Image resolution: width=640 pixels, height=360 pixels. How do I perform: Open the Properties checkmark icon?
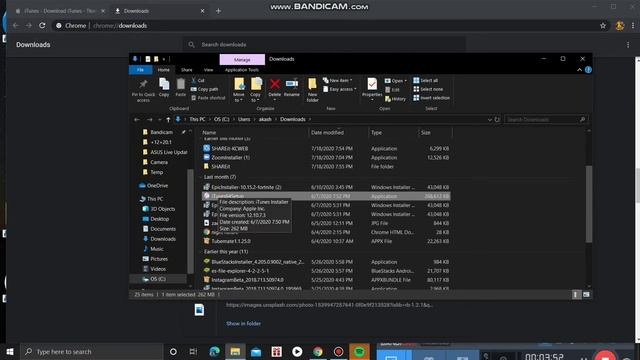372,84
